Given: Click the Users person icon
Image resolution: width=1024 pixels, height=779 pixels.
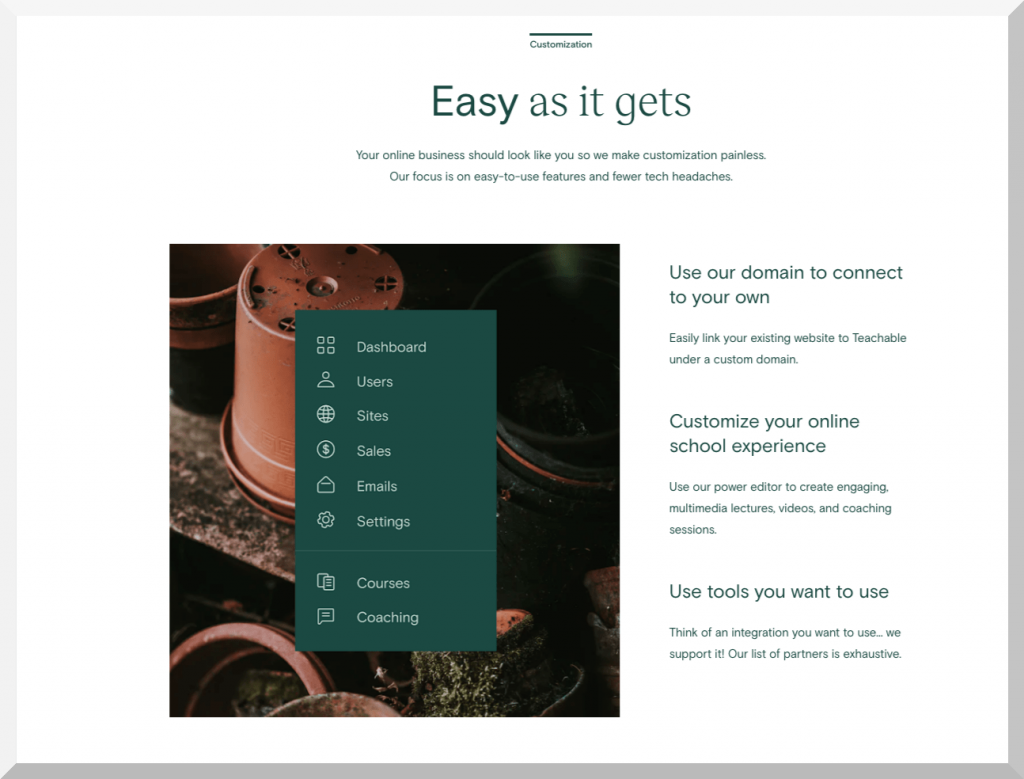Looking at the screenshot, I should coord(325,381).
